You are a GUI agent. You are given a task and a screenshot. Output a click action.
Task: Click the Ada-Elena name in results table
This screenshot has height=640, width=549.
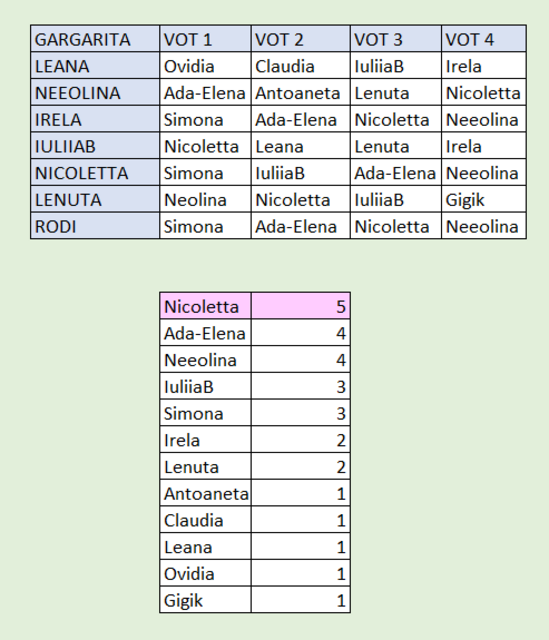[x=205, y=333]
